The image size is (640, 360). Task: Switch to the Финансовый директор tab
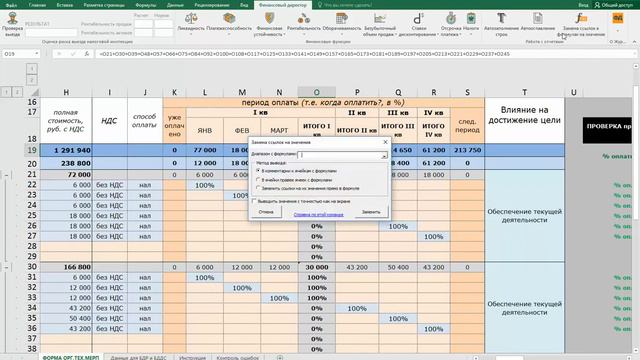point(283,5)
